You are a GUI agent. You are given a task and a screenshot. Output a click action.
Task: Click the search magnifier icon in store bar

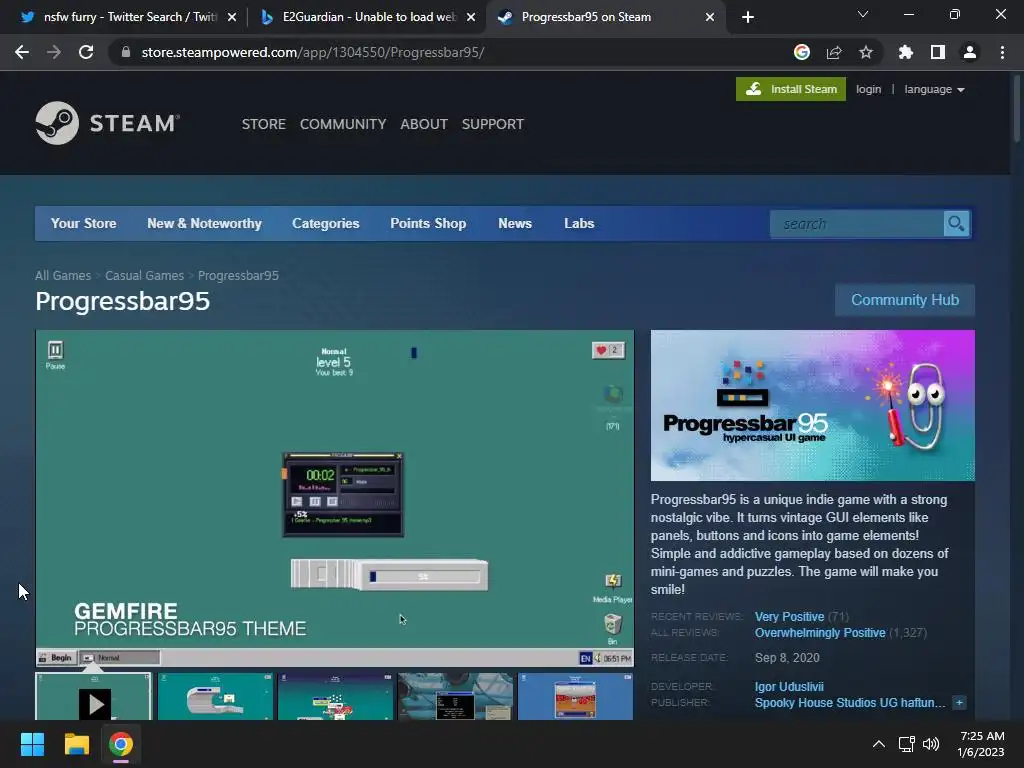point(956,224)
